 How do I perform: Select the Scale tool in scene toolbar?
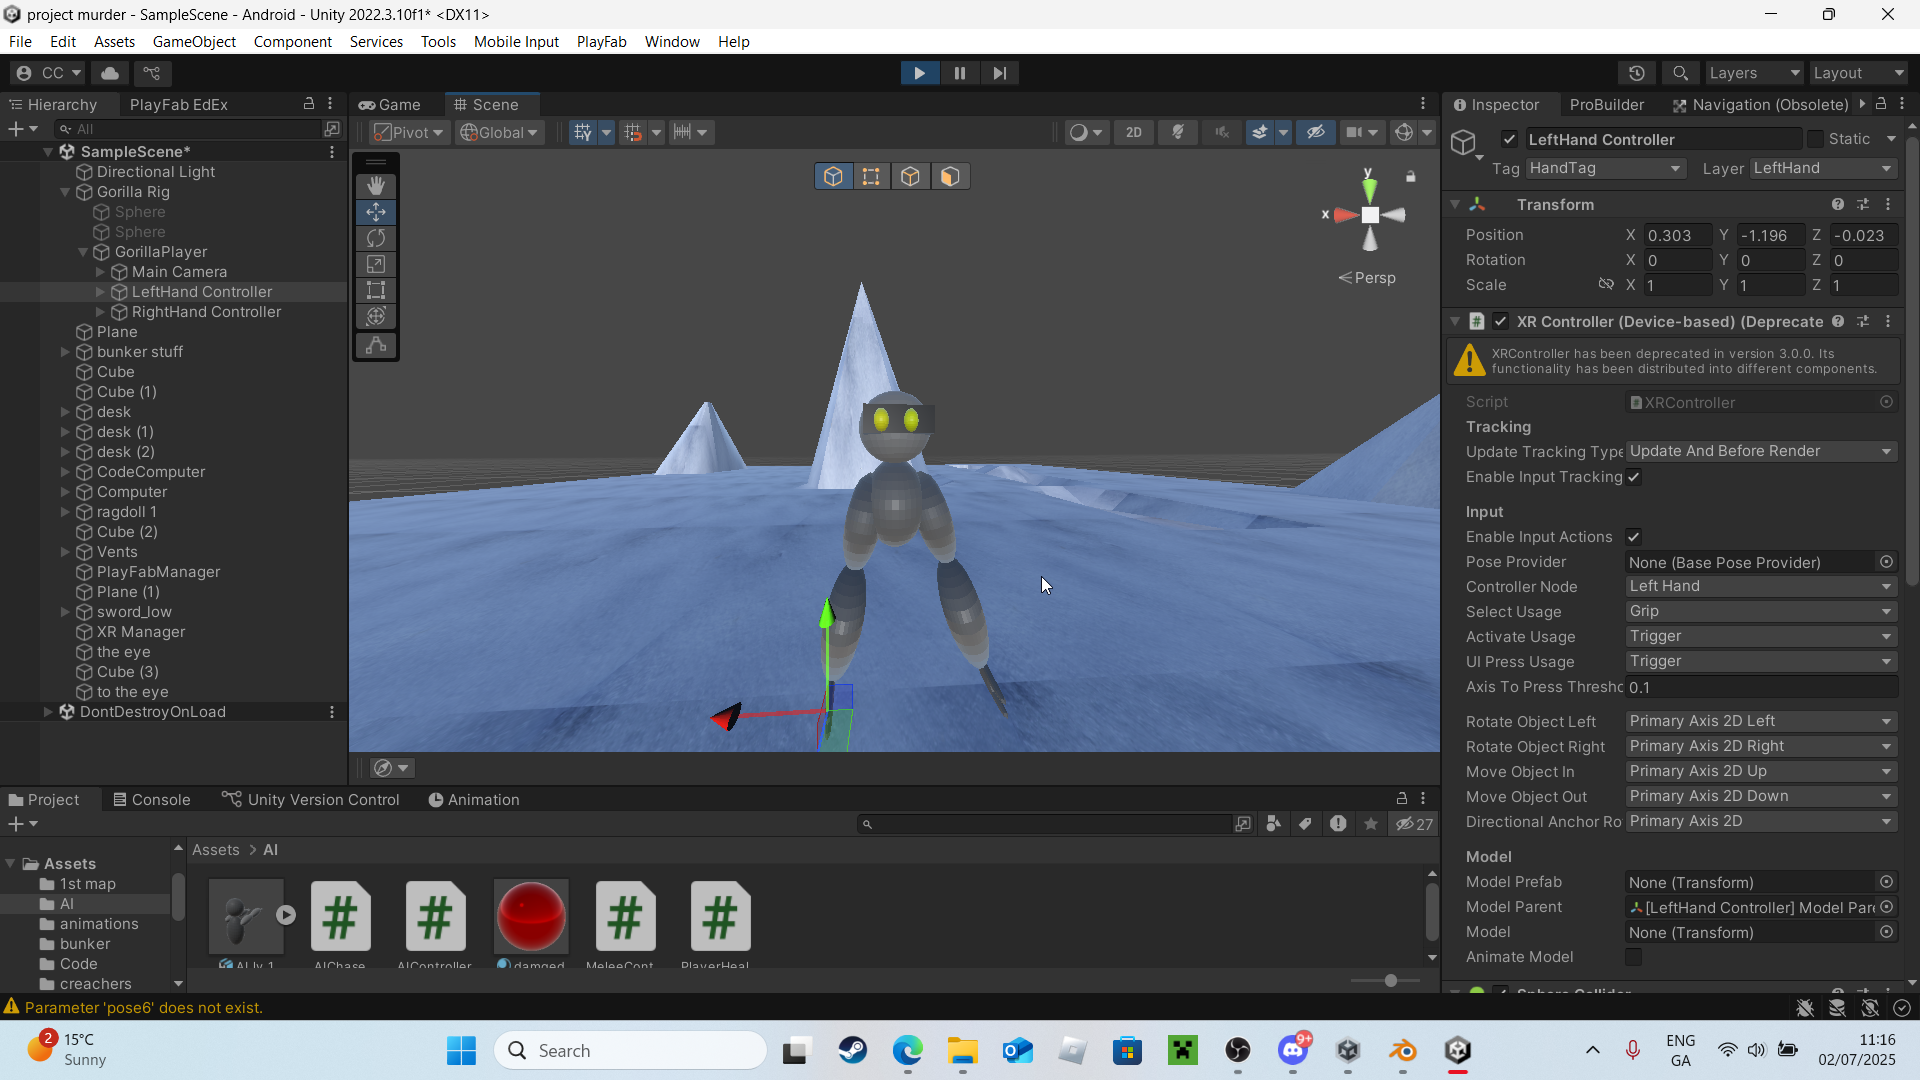click(x=376, y=264)
